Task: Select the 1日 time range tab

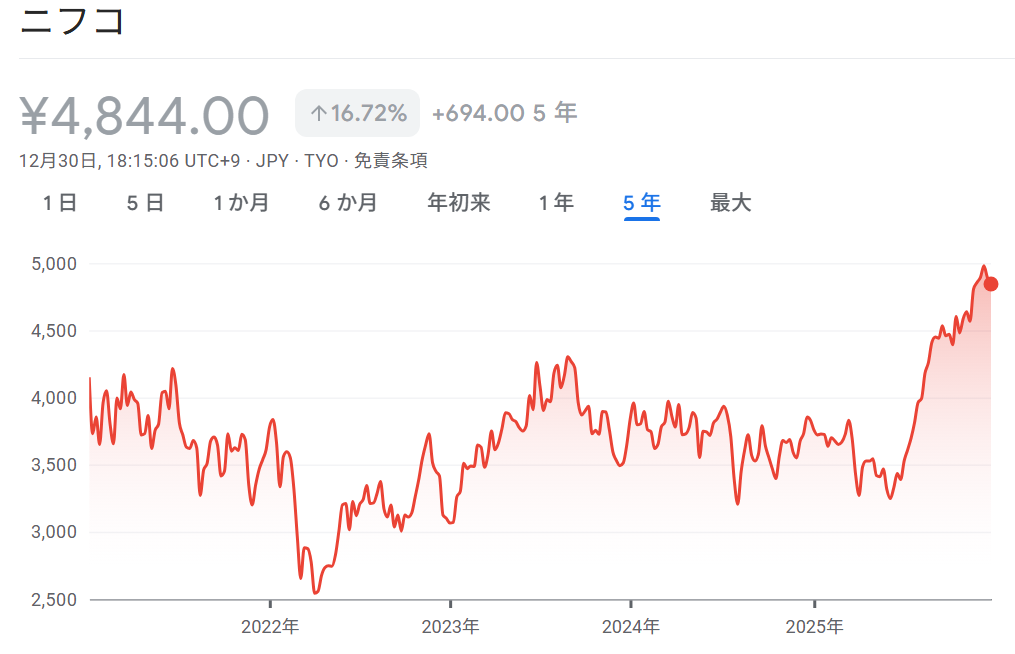Action: pos(60,203)
